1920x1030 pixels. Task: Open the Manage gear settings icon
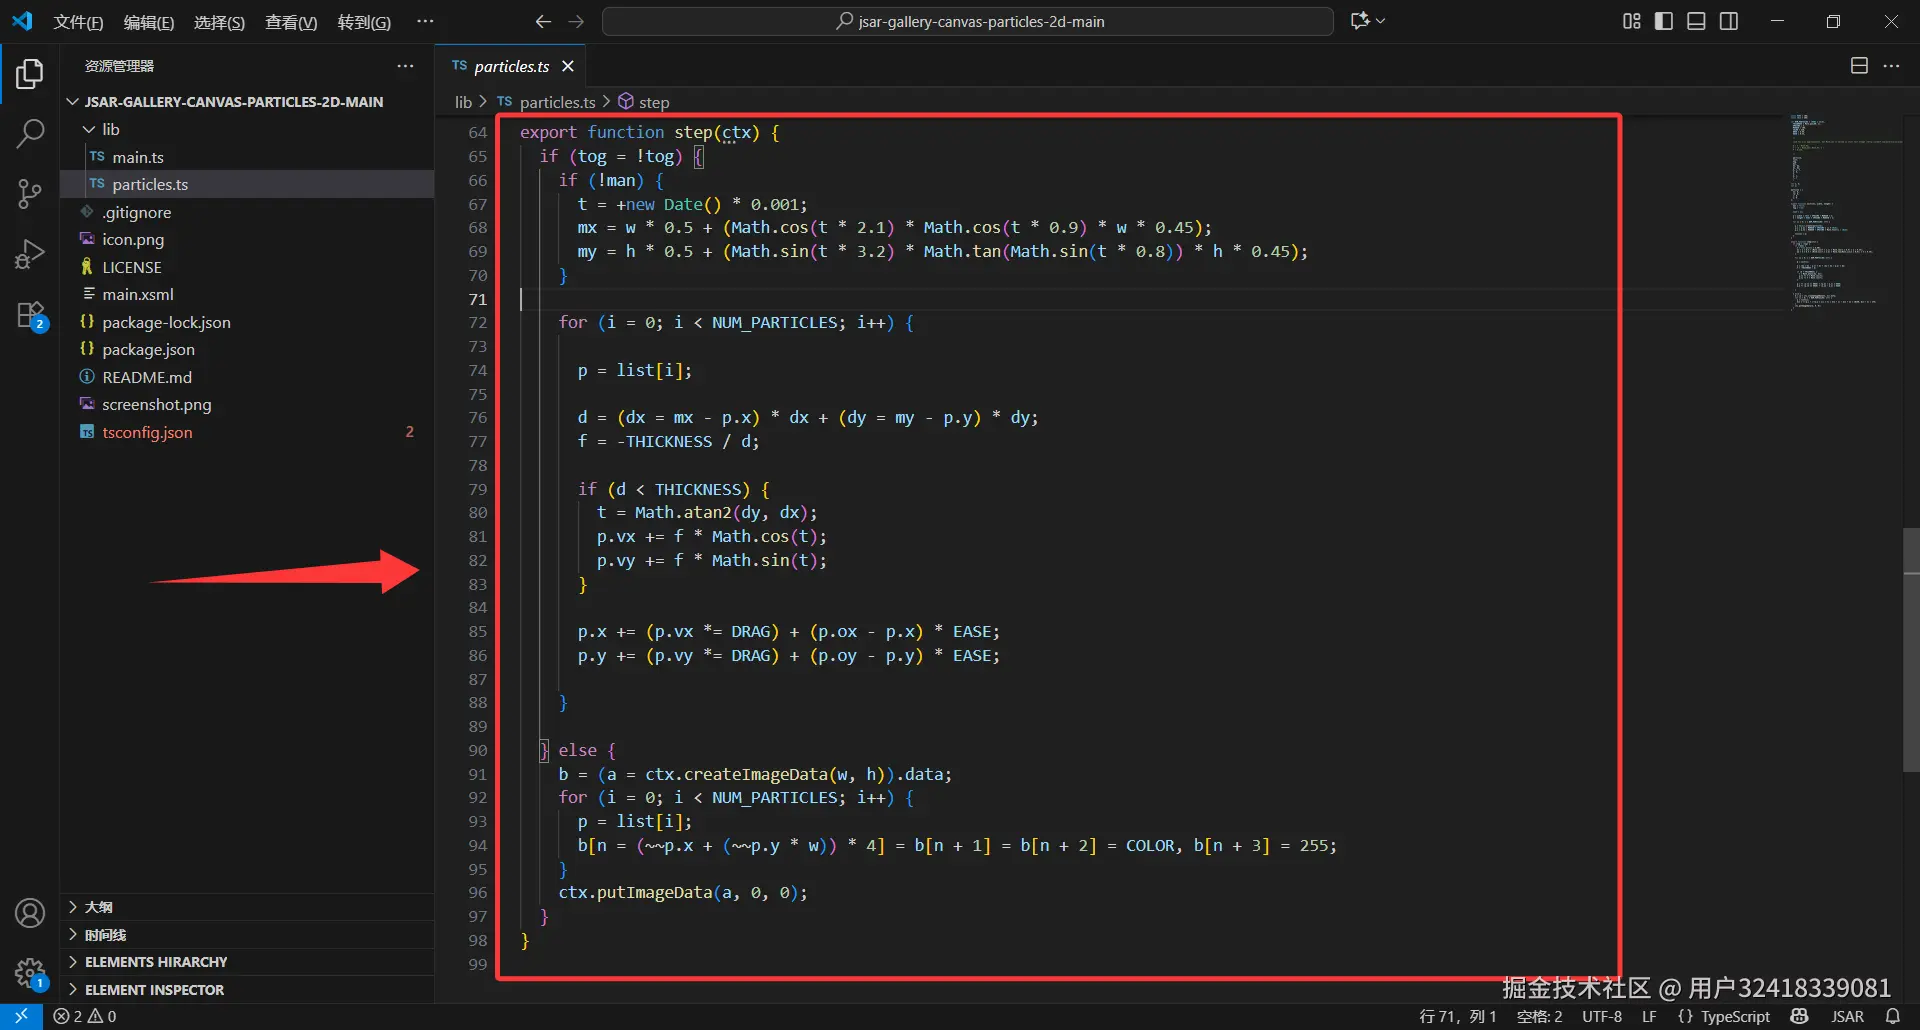pyautogui.click(x=30, y=972)
